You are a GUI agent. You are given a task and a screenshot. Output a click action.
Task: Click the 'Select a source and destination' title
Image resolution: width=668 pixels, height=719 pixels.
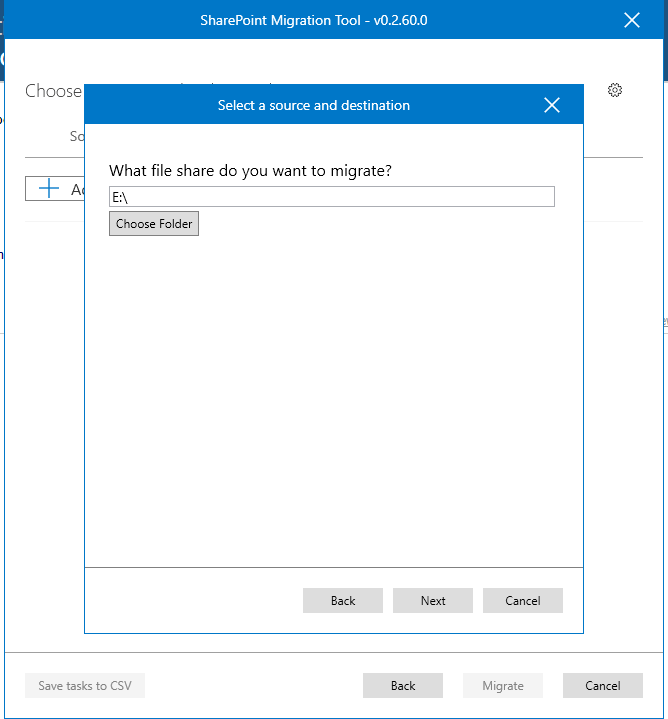tap(314, 105)
